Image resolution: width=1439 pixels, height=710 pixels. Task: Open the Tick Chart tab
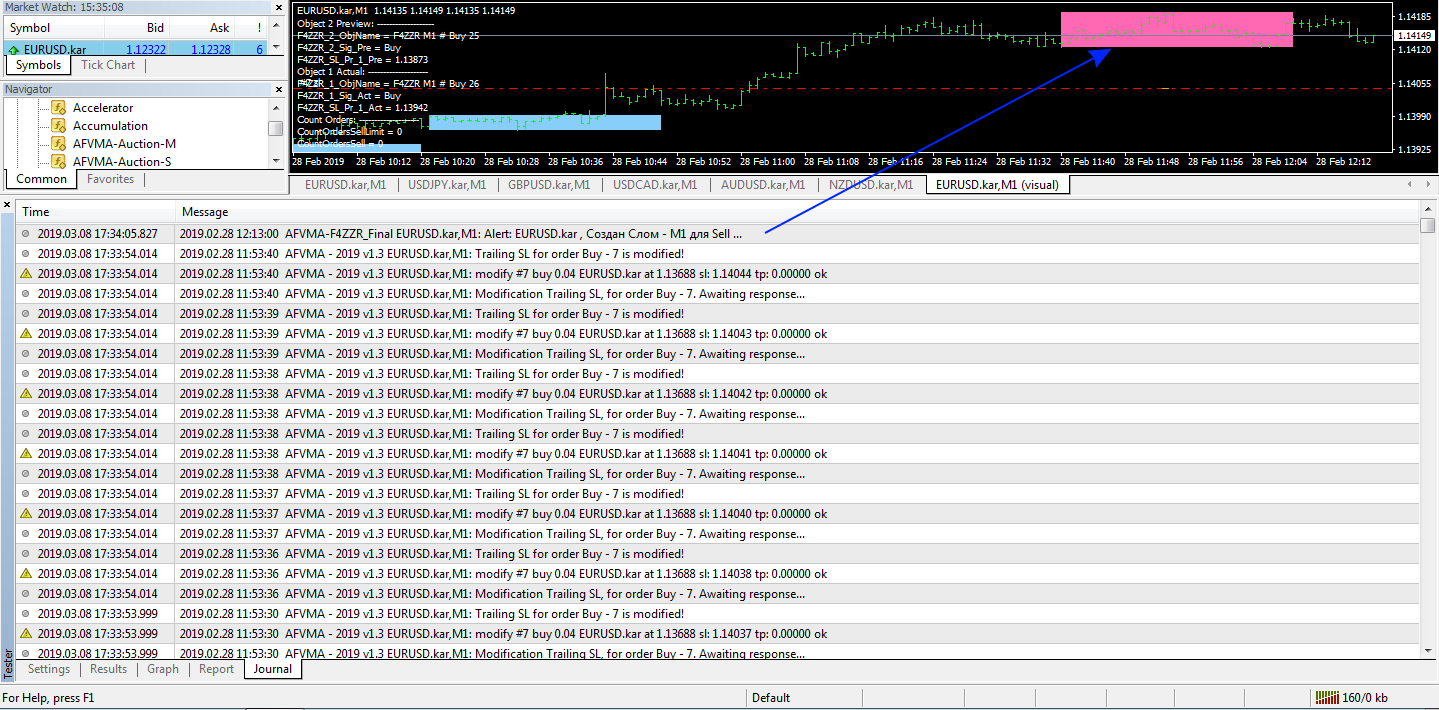108,65
